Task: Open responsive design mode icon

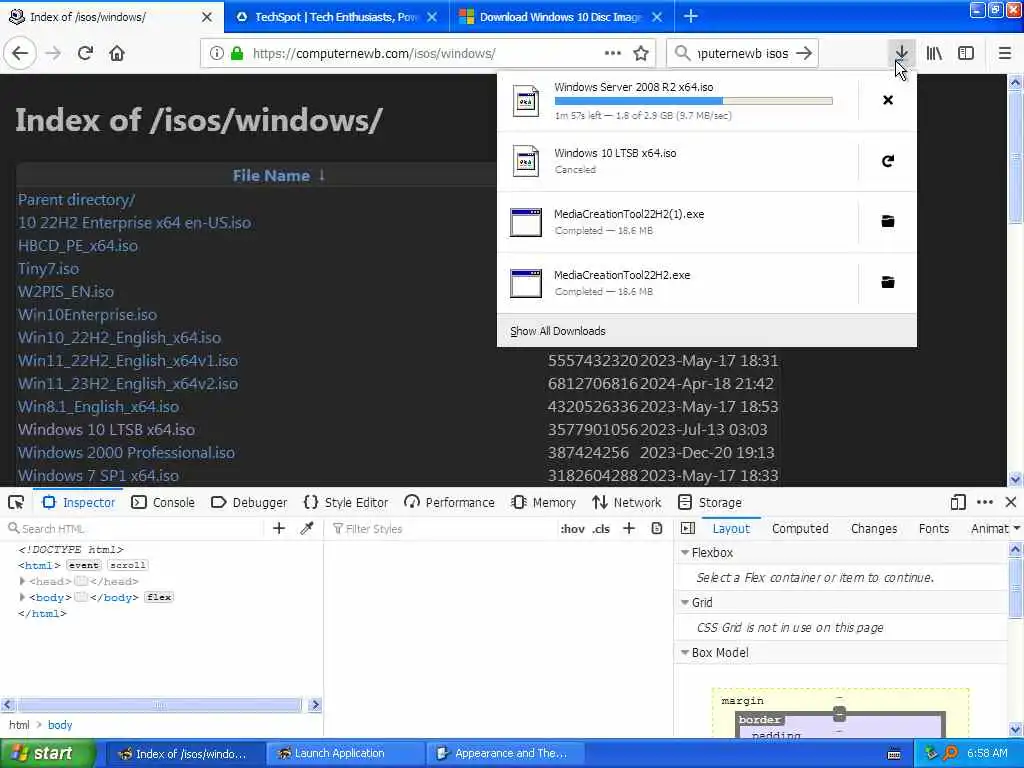Action: (x=958, y=502)
